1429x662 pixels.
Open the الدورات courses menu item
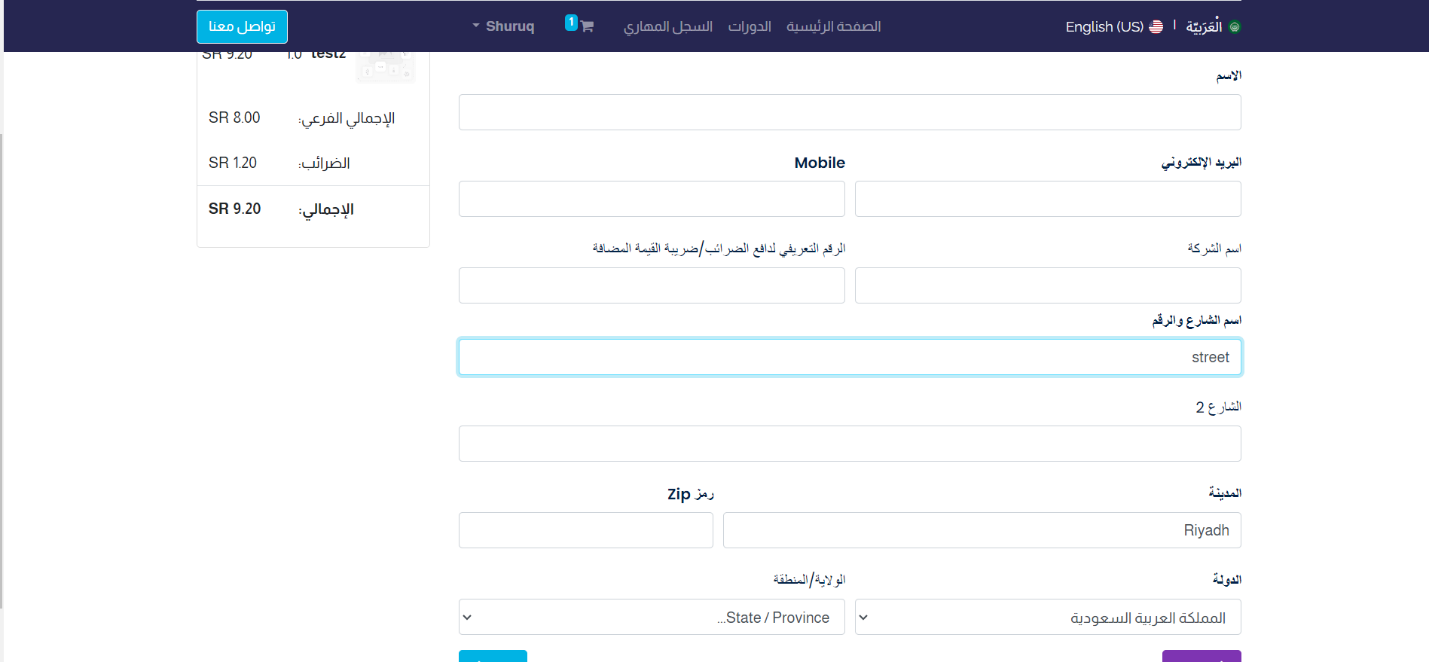coord(749,27)
